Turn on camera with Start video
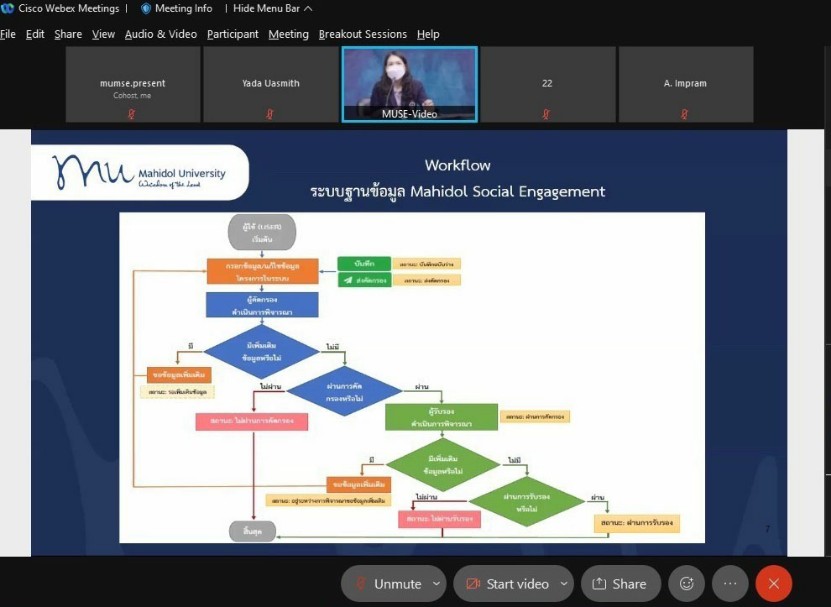Image resolution: width=831 pixels, height=607 pixels. 507,584
